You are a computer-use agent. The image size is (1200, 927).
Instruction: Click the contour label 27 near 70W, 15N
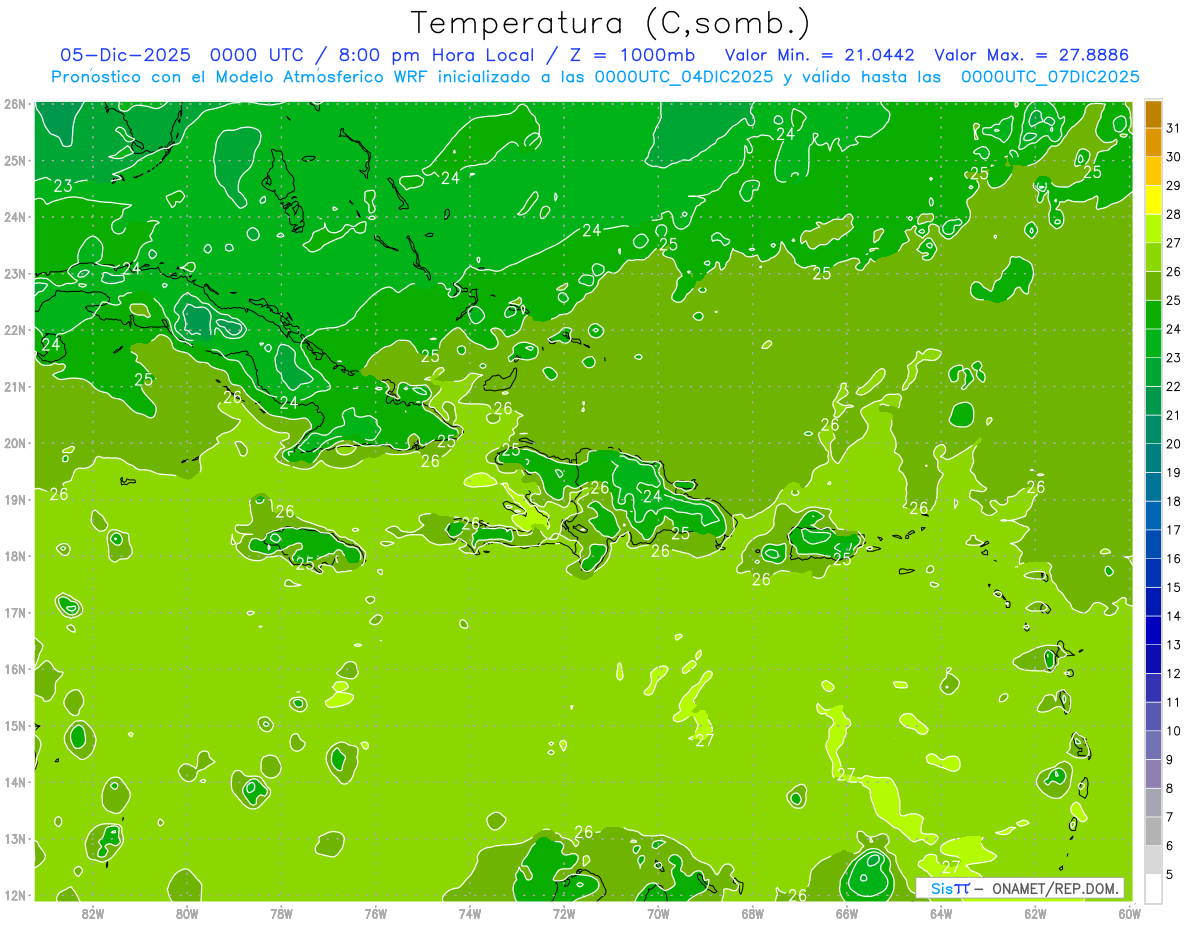click(705, 740)
